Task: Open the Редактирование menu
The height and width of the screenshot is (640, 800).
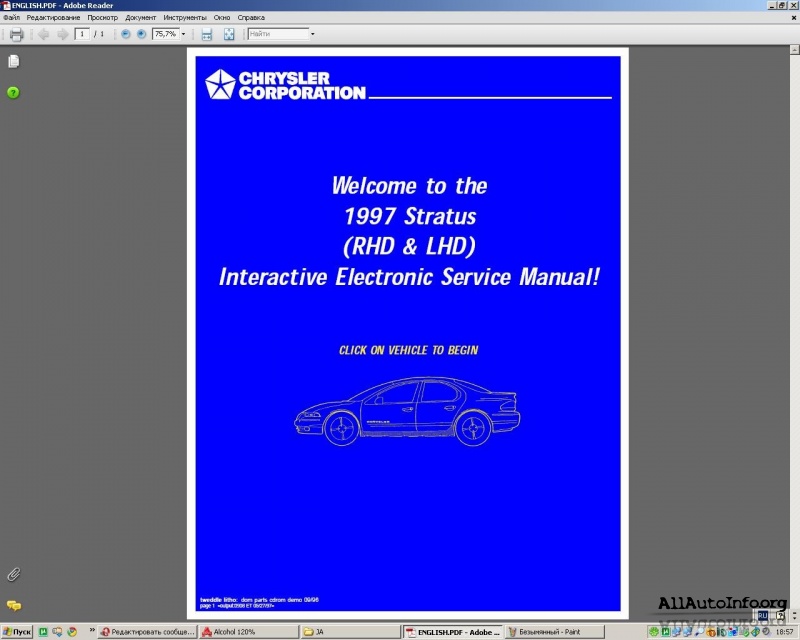Action: click(53, 17)
